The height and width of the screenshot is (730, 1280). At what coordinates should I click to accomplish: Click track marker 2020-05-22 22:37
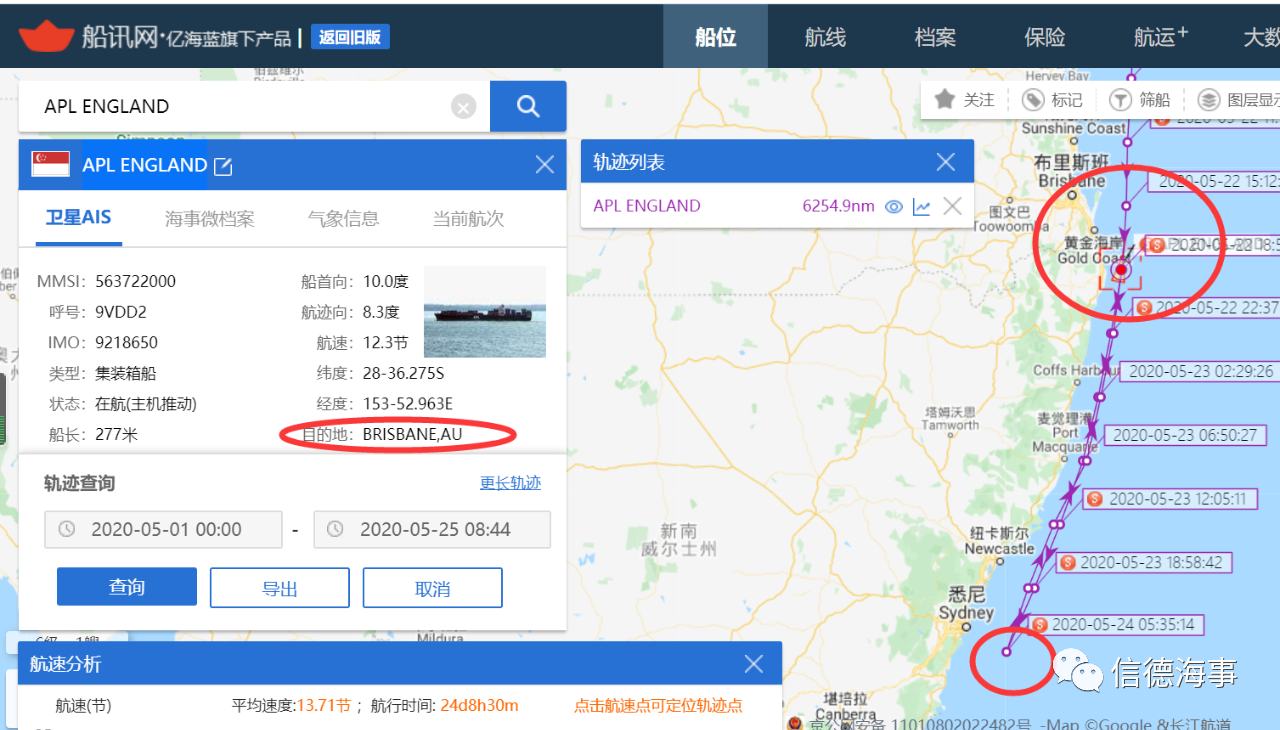[x=1208, y=308]
